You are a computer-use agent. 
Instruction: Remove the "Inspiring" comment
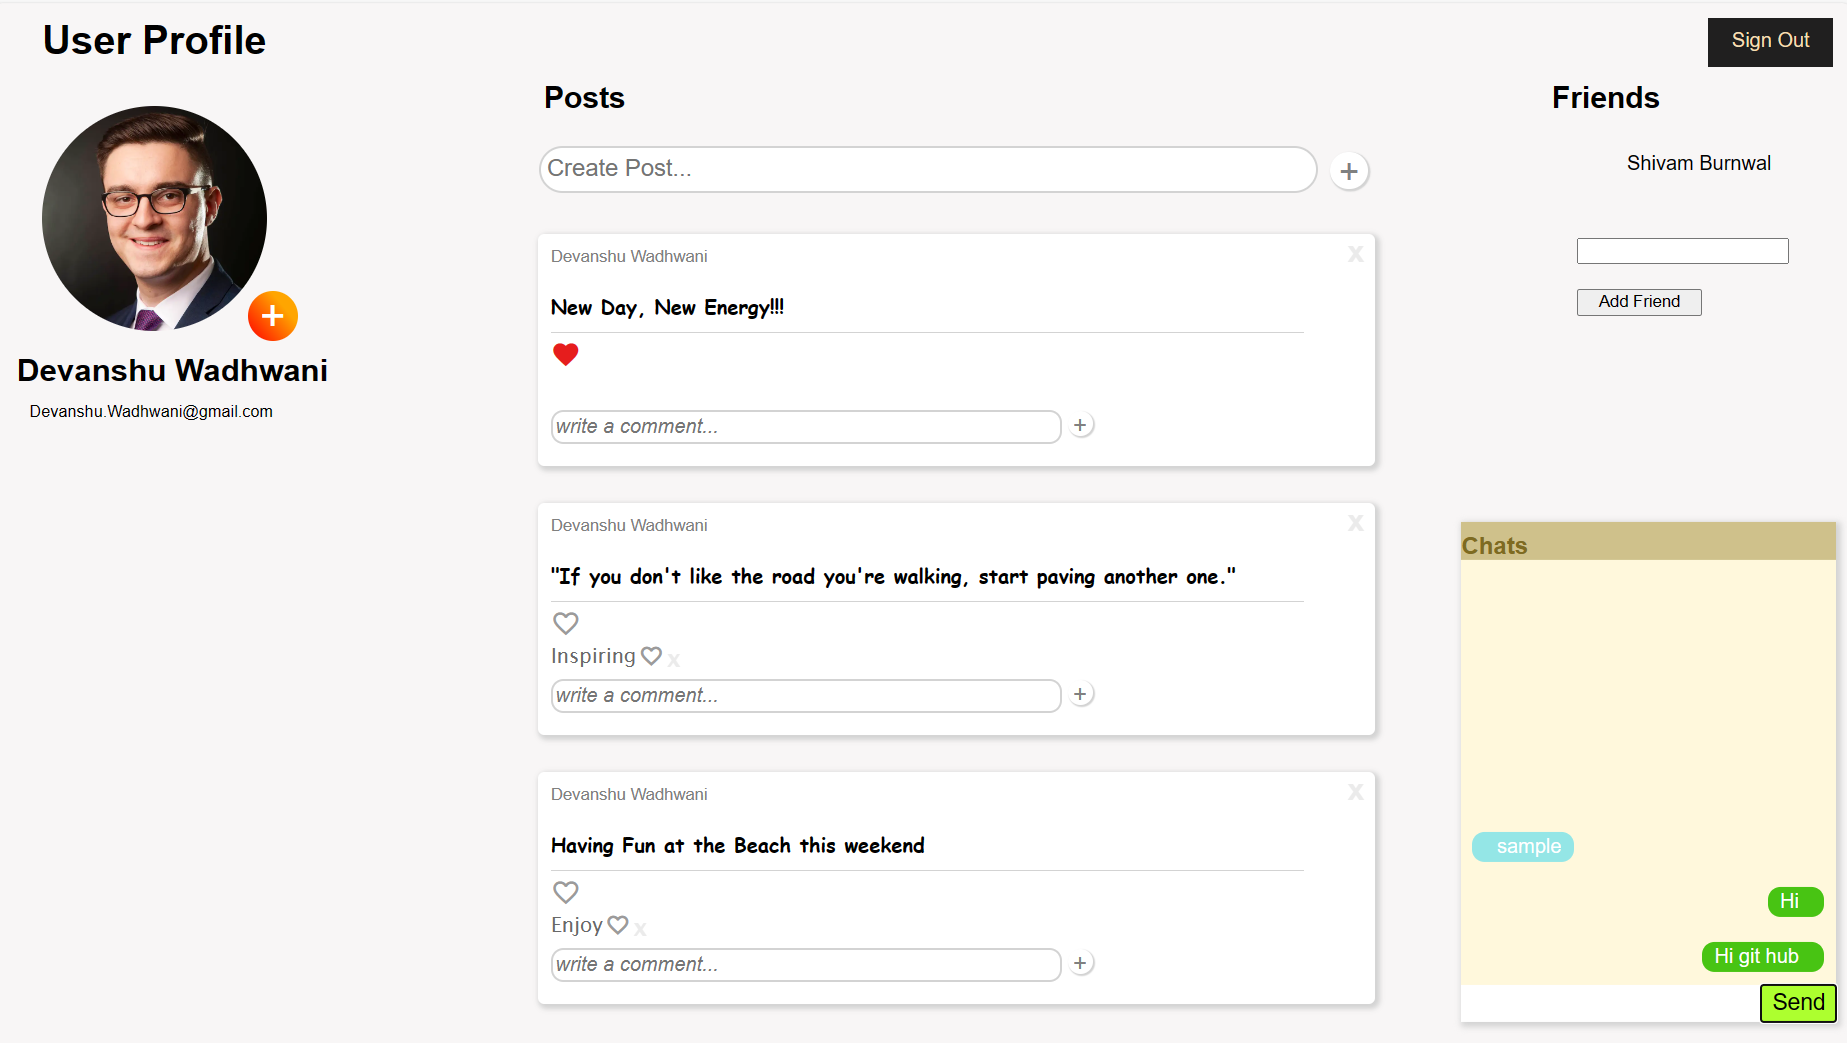[x=674, y=659]
